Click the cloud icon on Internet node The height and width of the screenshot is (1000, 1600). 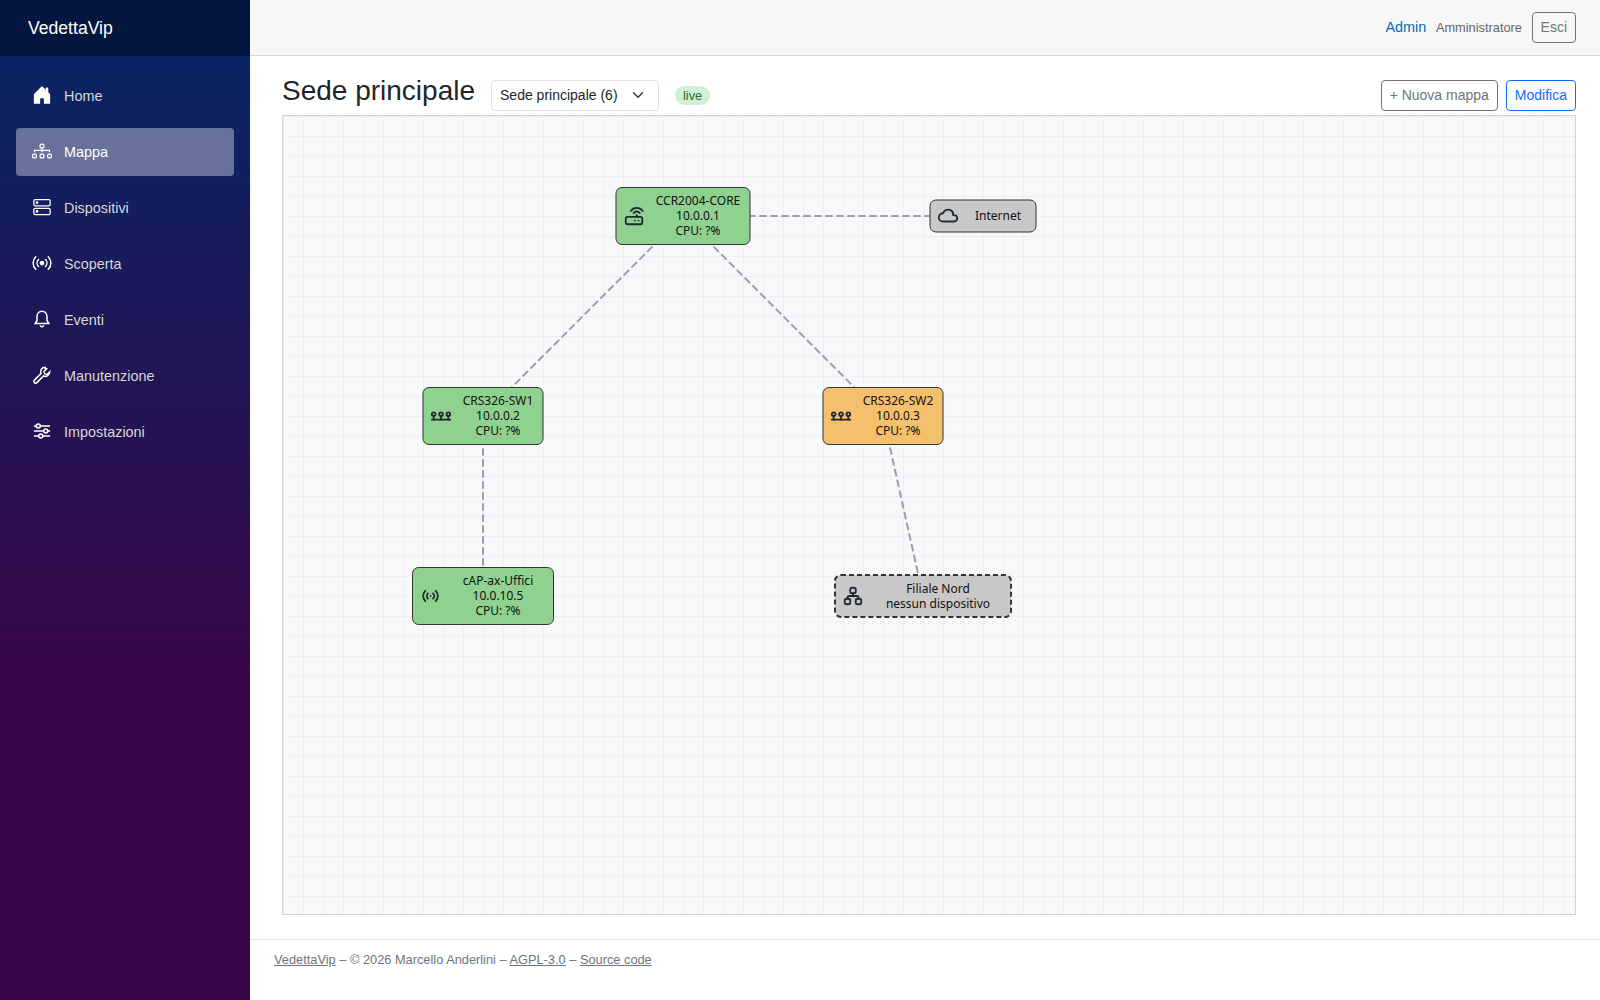click(948, 216)
